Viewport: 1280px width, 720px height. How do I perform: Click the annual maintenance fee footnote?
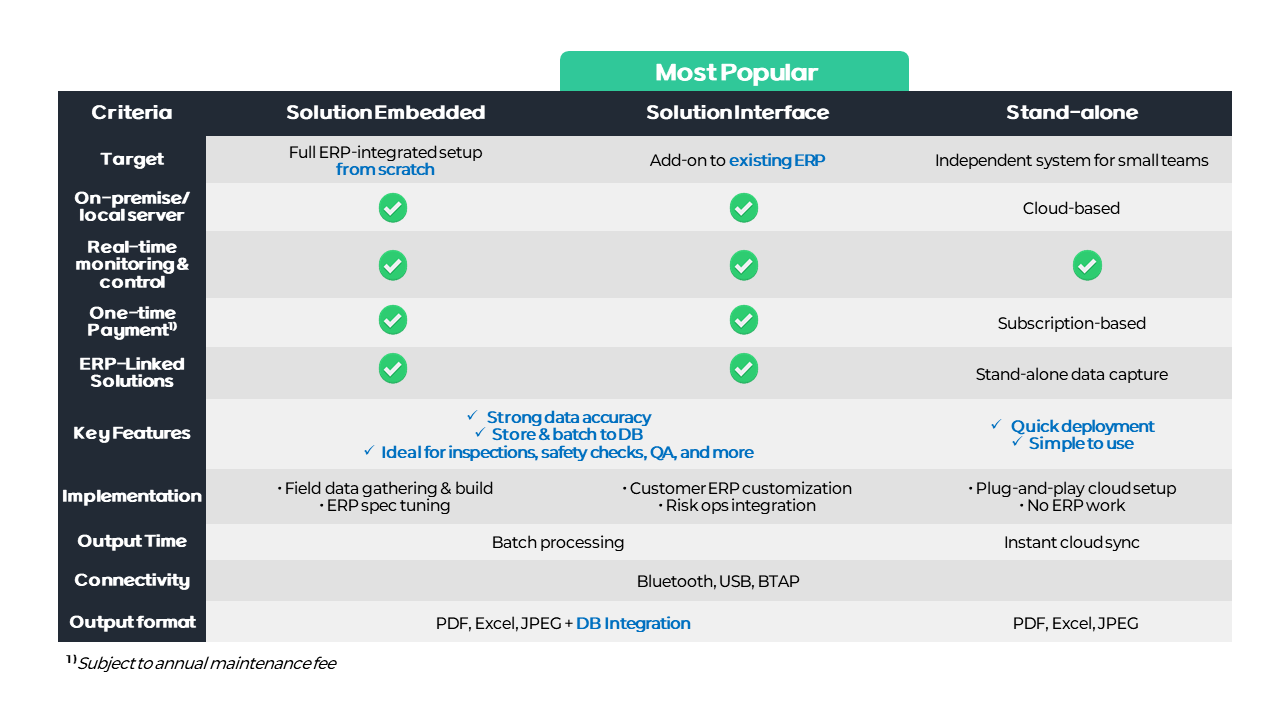[x=206, y=664]
